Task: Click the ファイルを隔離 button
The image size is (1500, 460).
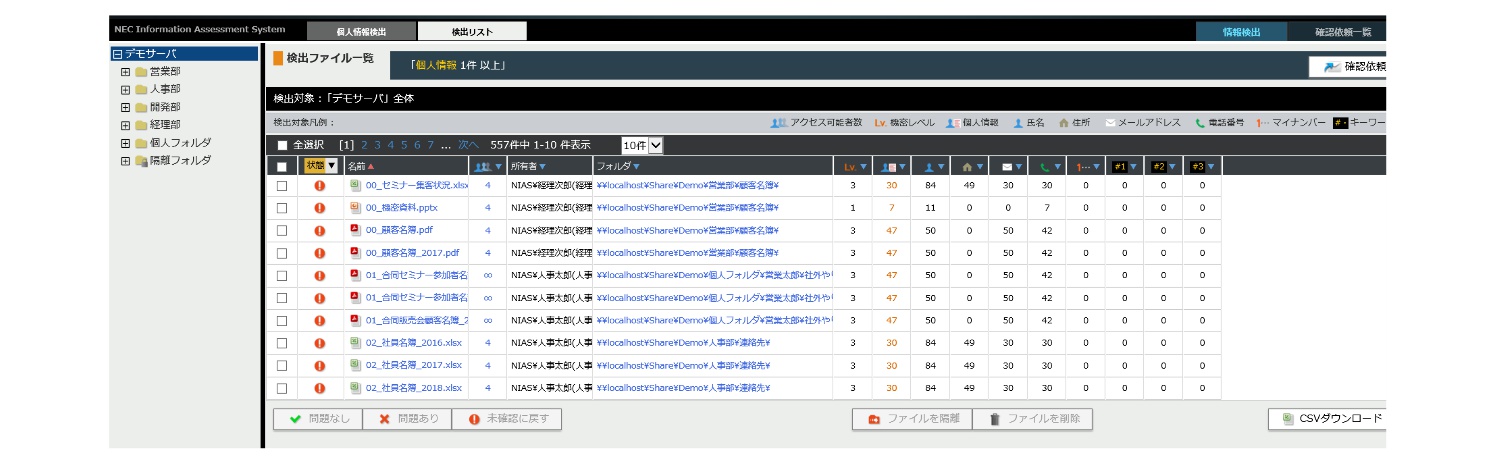Action: [x=912, y=419]
